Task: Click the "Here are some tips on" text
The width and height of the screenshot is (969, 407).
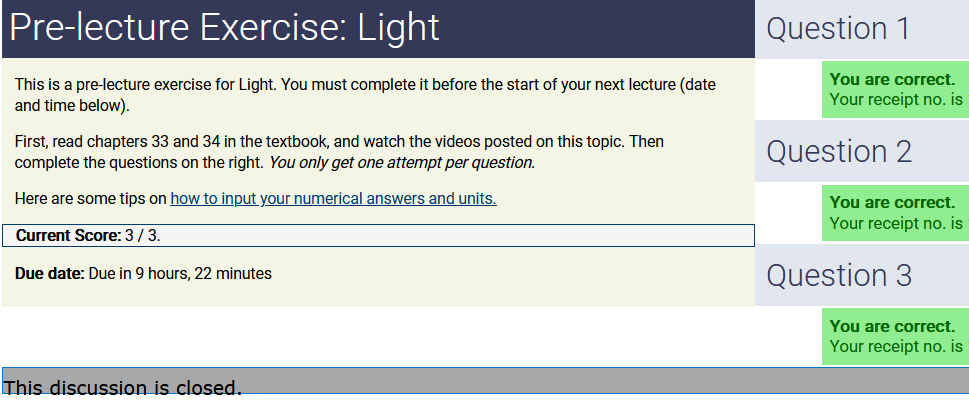Action: [x=91, y=199]
